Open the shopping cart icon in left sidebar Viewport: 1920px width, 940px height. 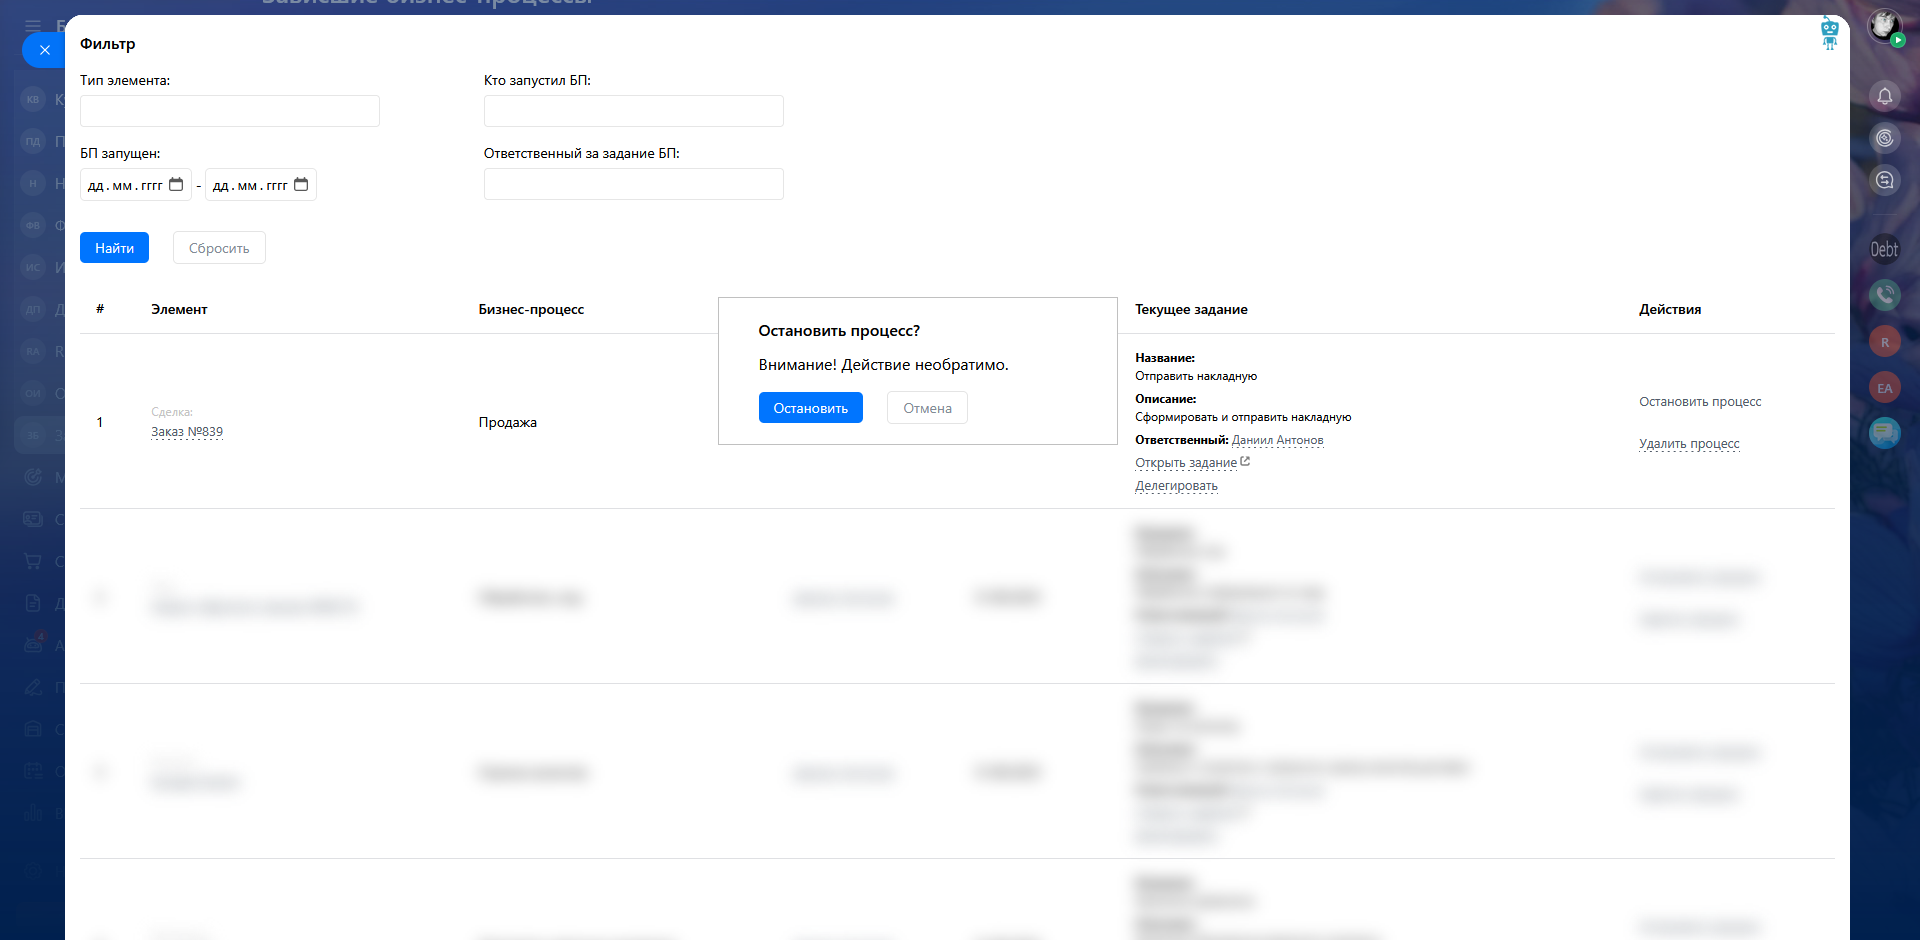point(33,561)
